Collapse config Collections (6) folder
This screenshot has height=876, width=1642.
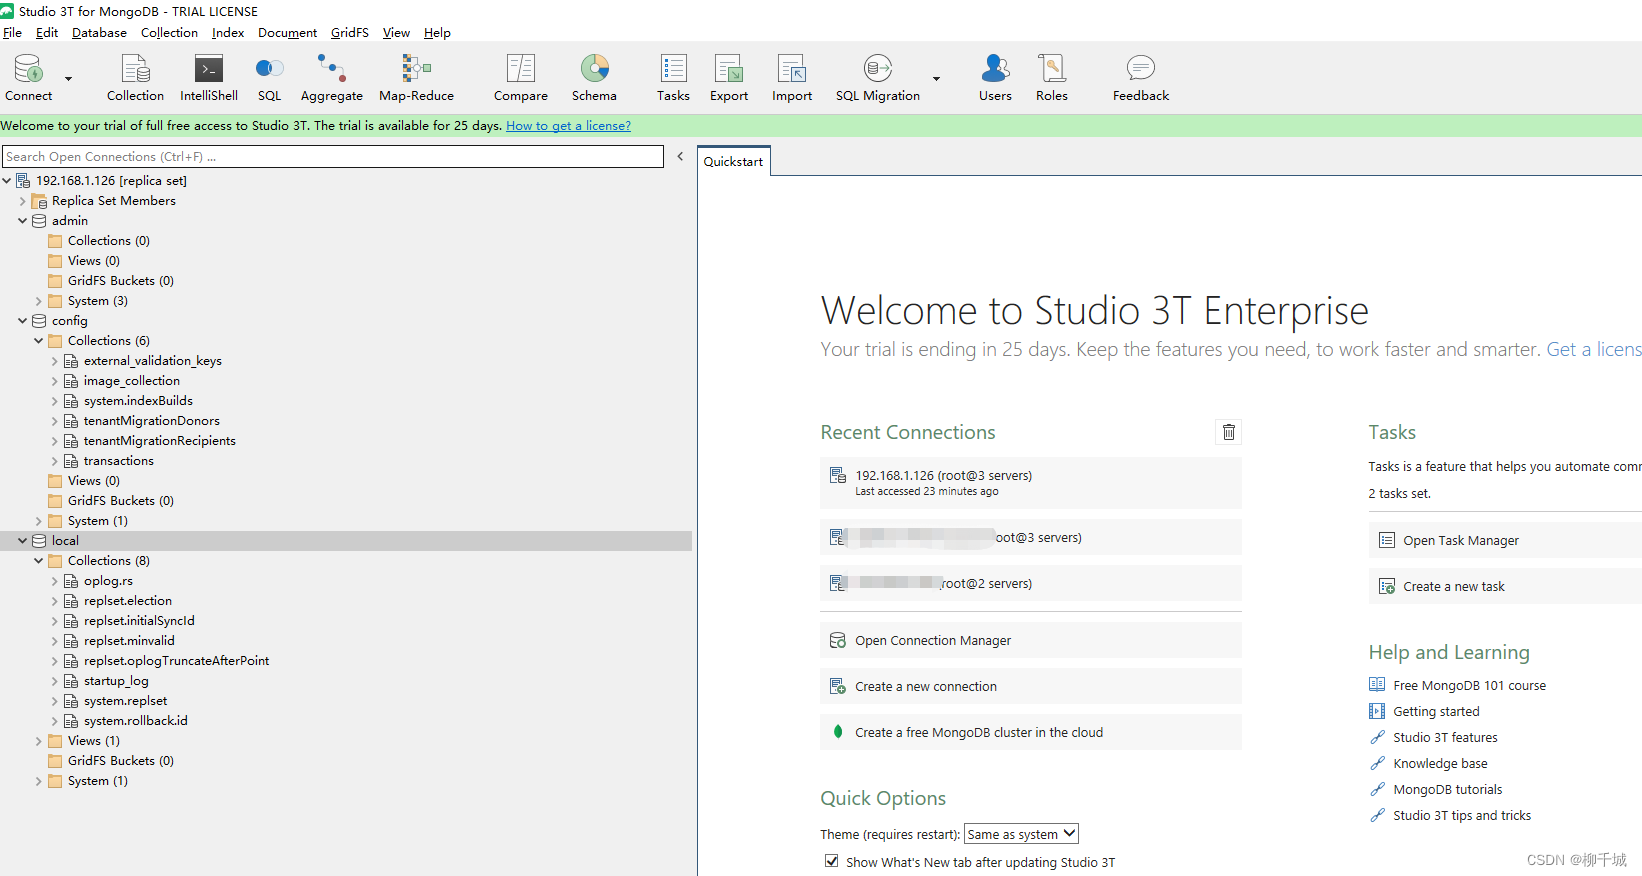tap(39, 341)
